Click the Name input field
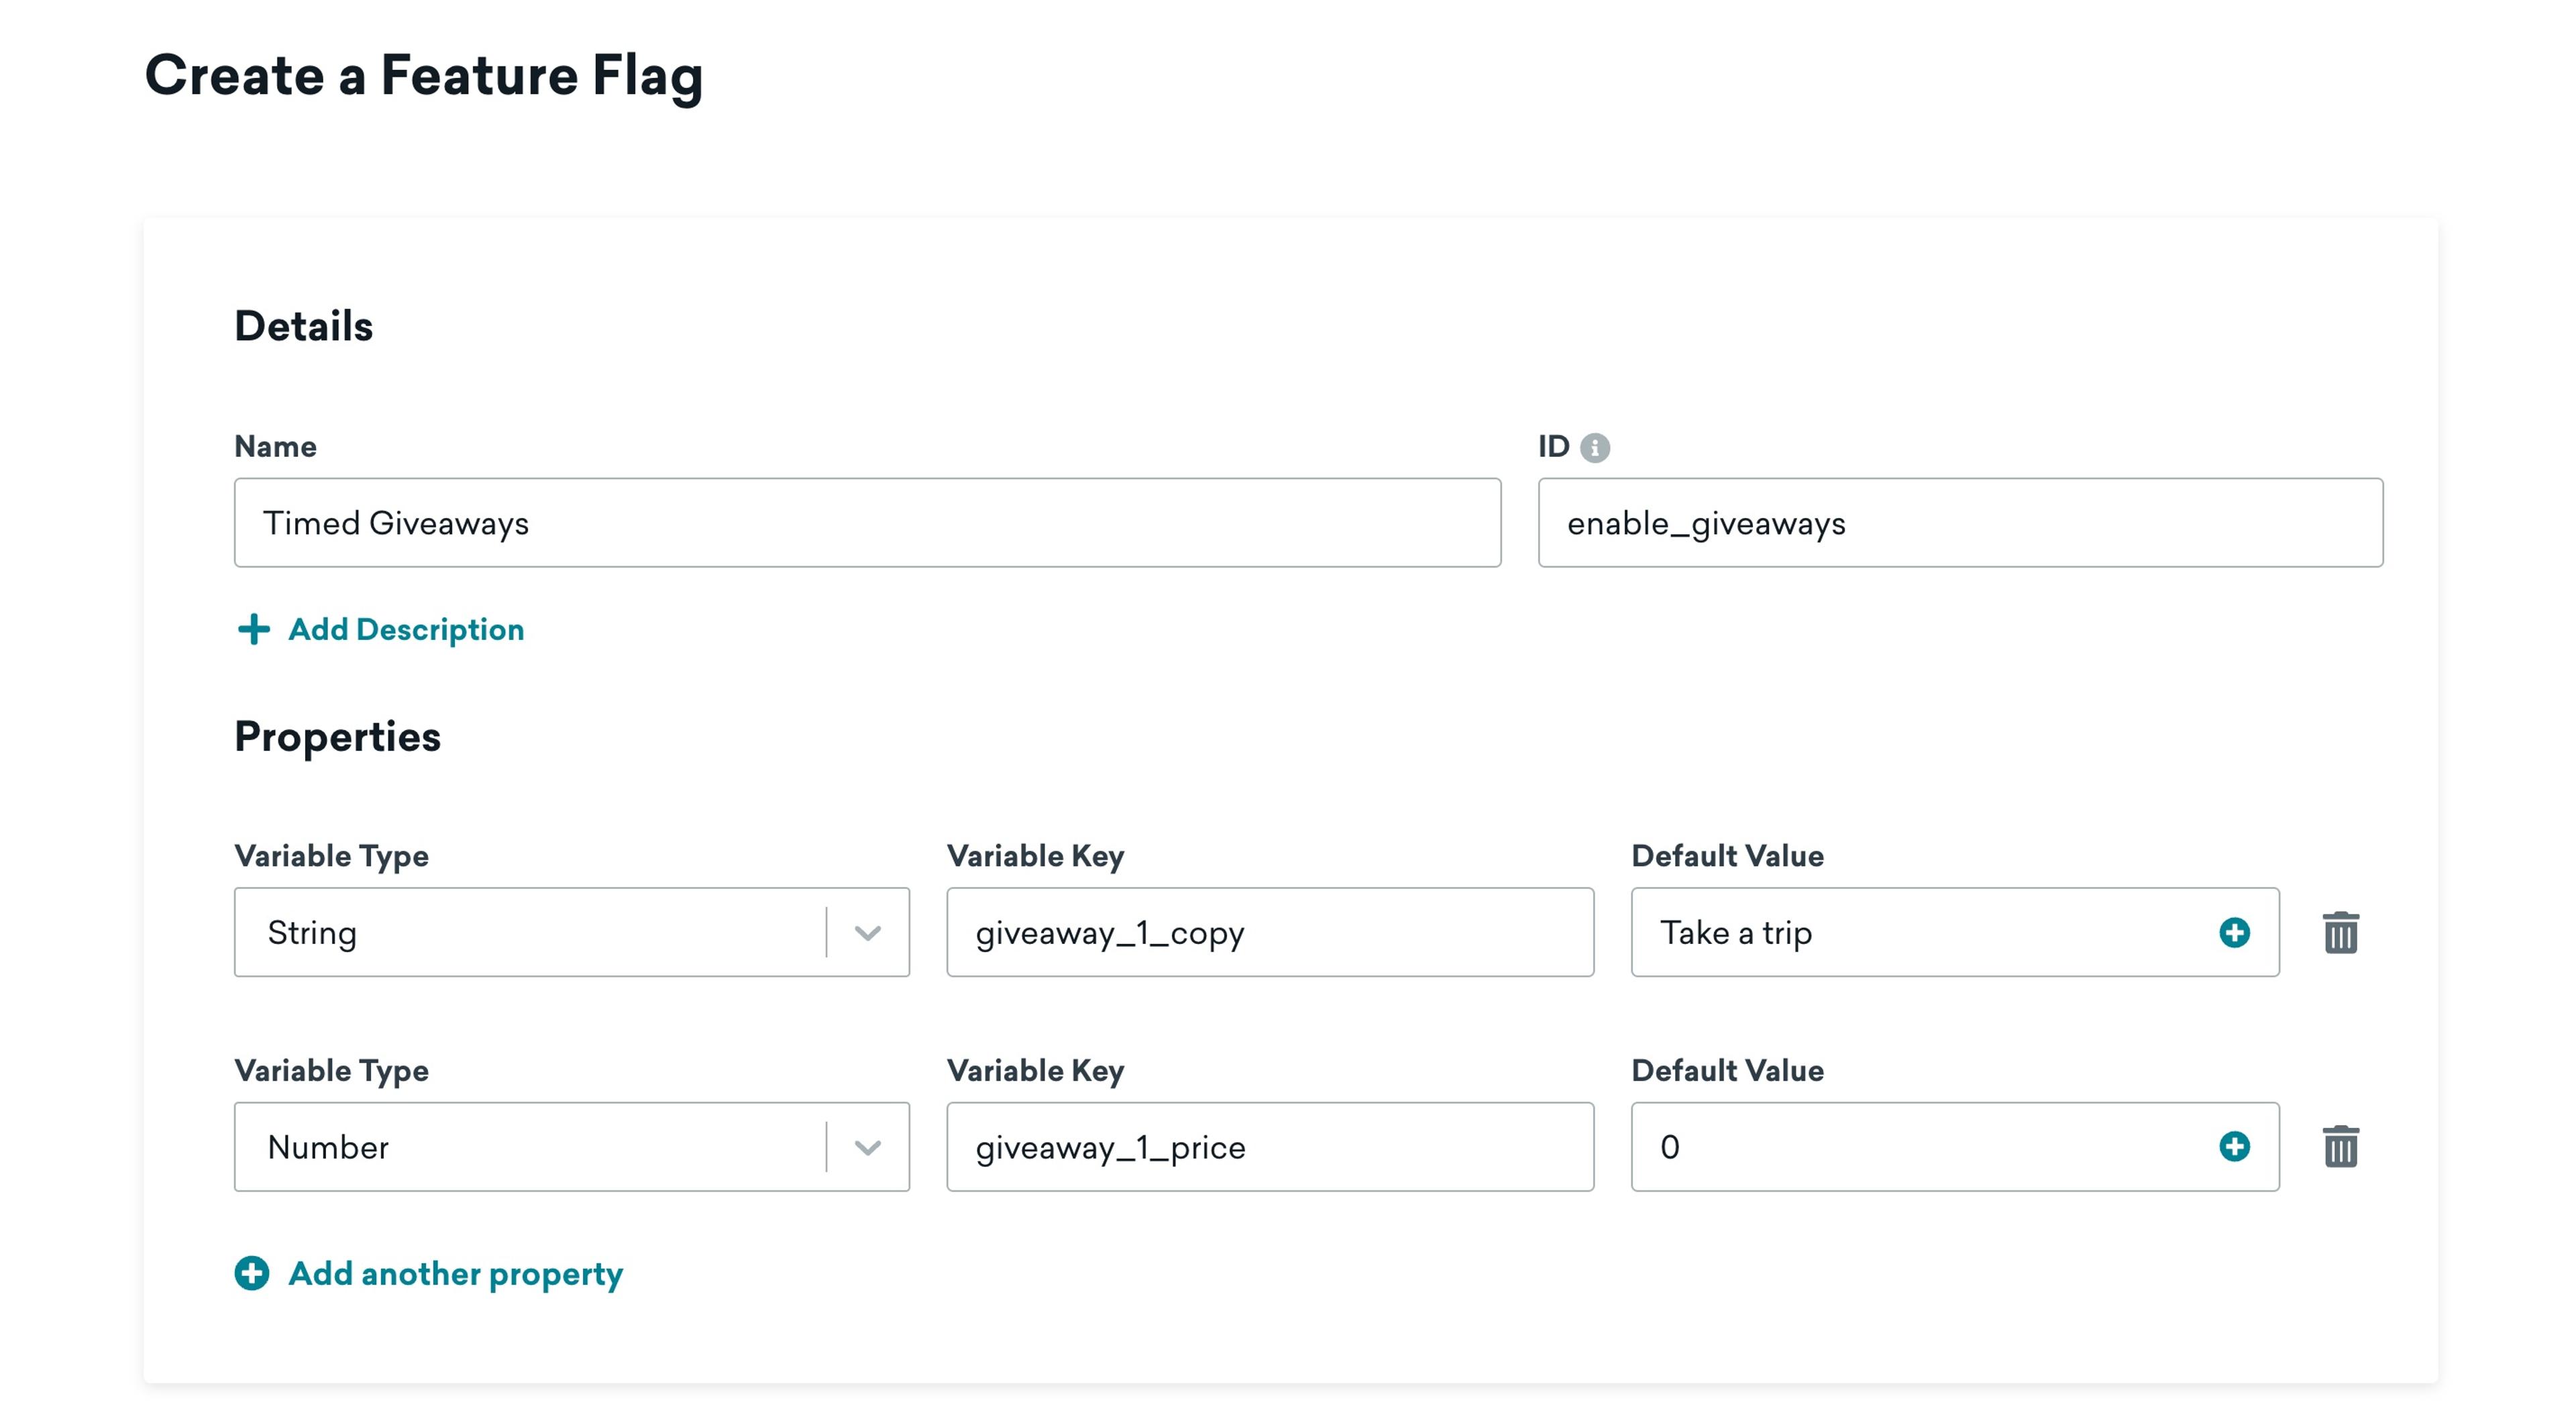Image resolution: width=2576 pixels, height=1427 pixels. [868, 522]
